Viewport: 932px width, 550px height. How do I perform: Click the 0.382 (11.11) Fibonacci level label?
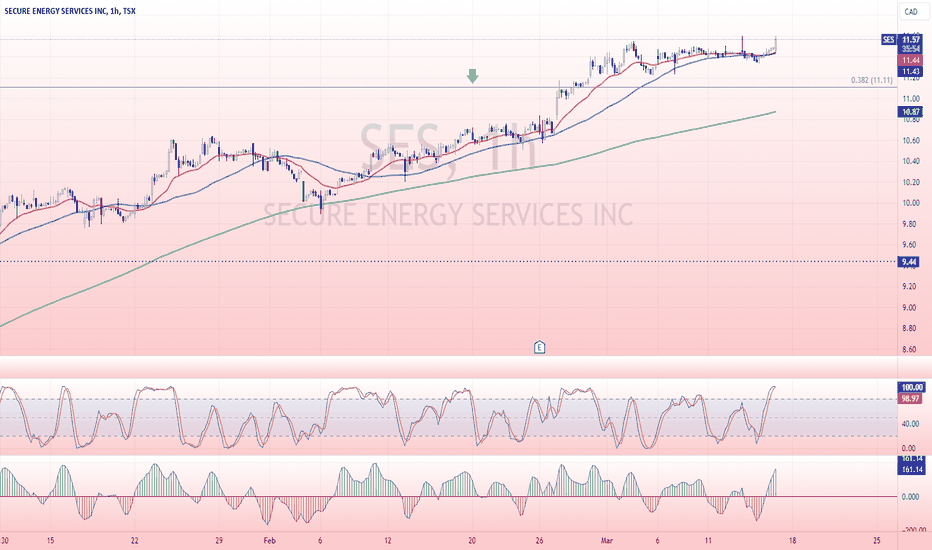point(871,80)
